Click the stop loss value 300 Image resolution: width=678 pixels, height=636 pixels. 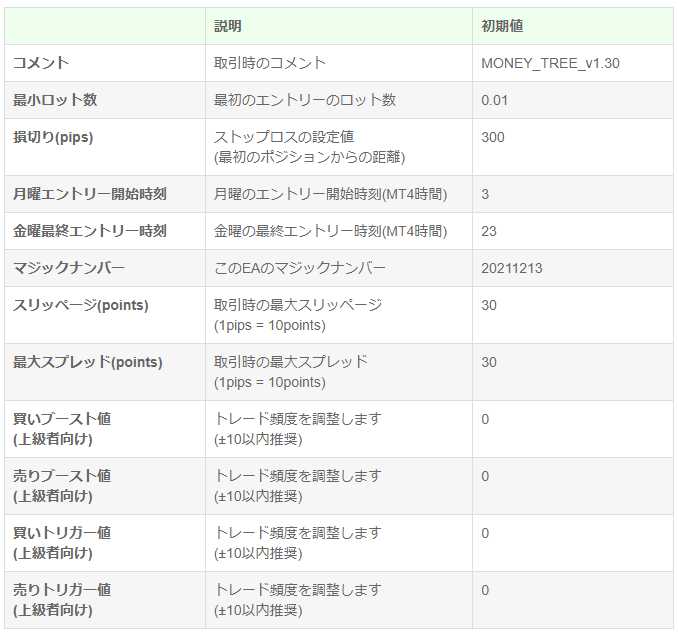(x=493, y=137)
